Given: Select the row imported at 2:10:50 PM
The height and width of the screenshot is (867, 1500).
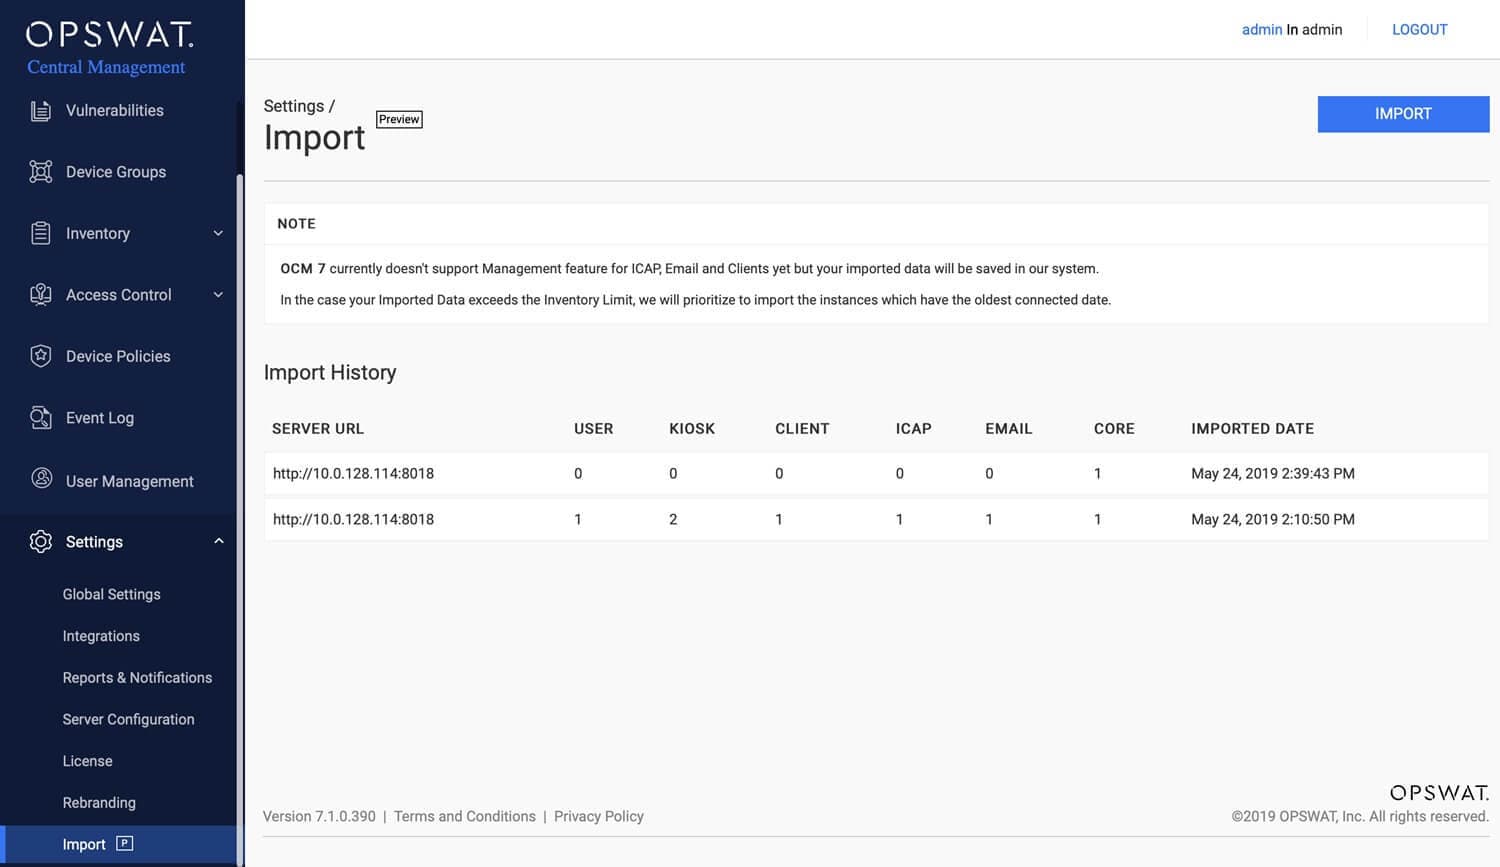Looking at the screenshot, I should 876,520.
